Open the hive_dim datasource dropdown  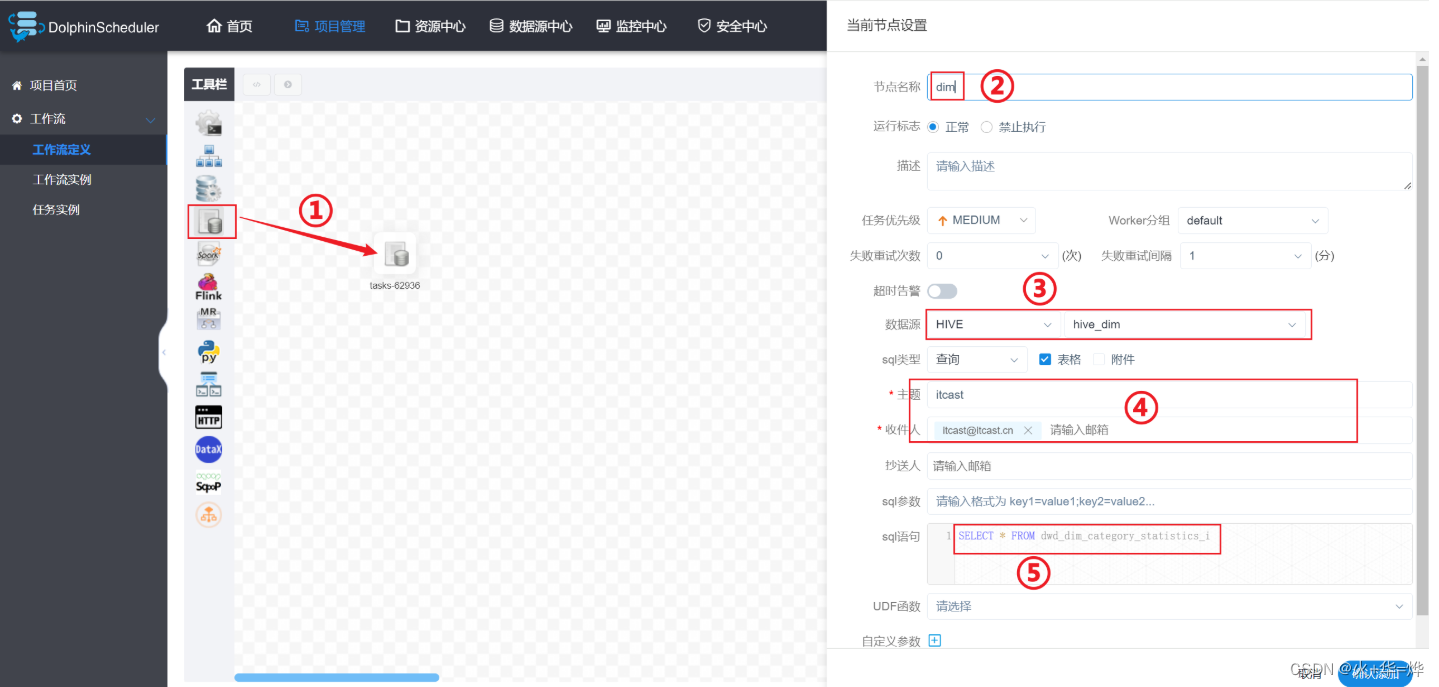click(x=1186, y=325)
